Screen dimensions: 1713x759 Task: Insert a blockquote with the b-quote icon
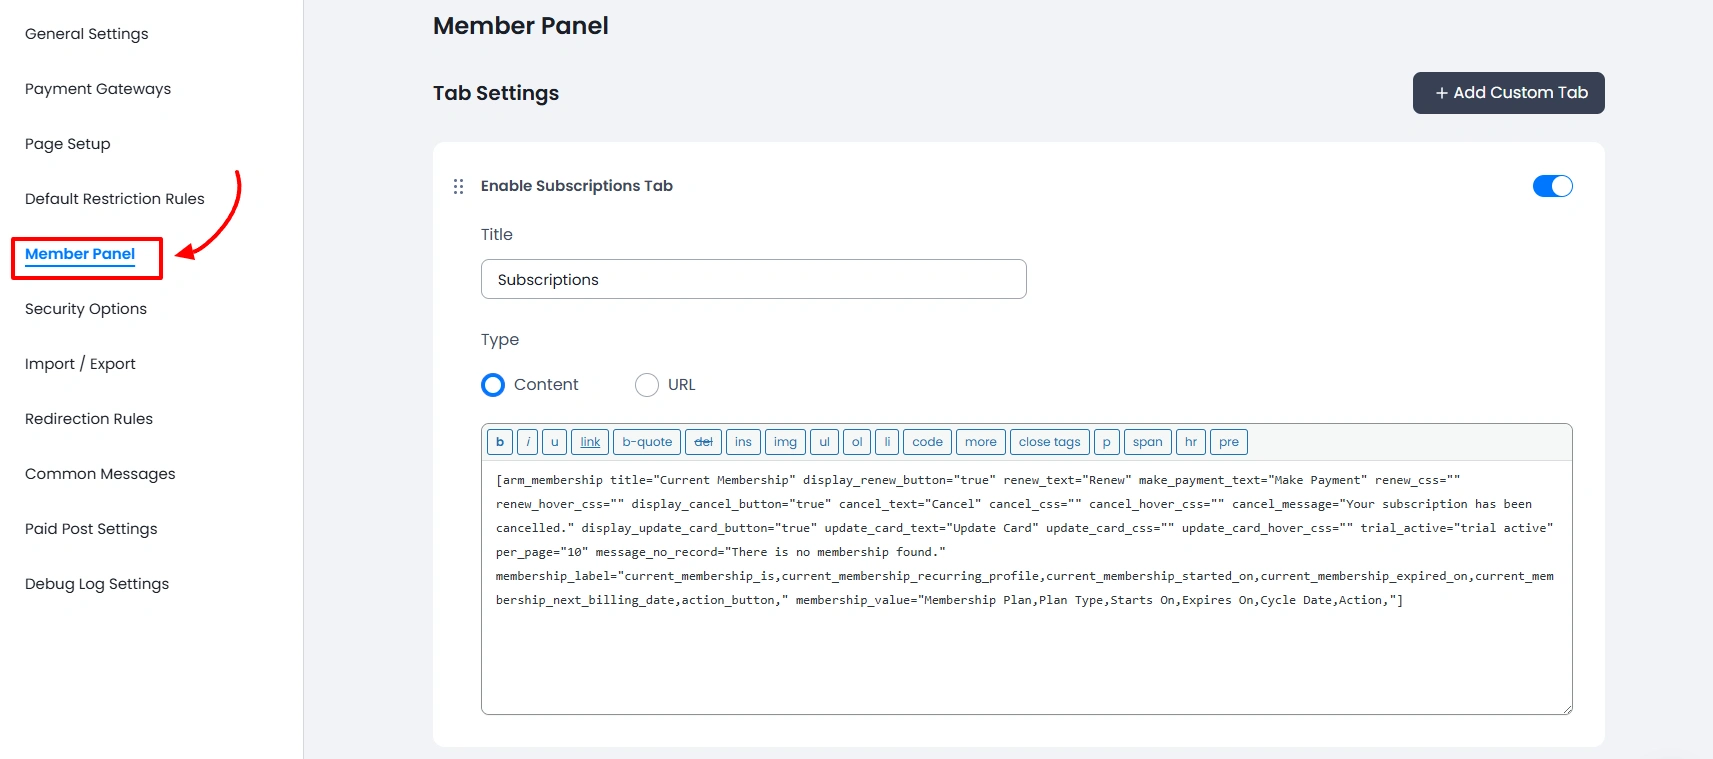pyautogui.click(x=646, y=441)
